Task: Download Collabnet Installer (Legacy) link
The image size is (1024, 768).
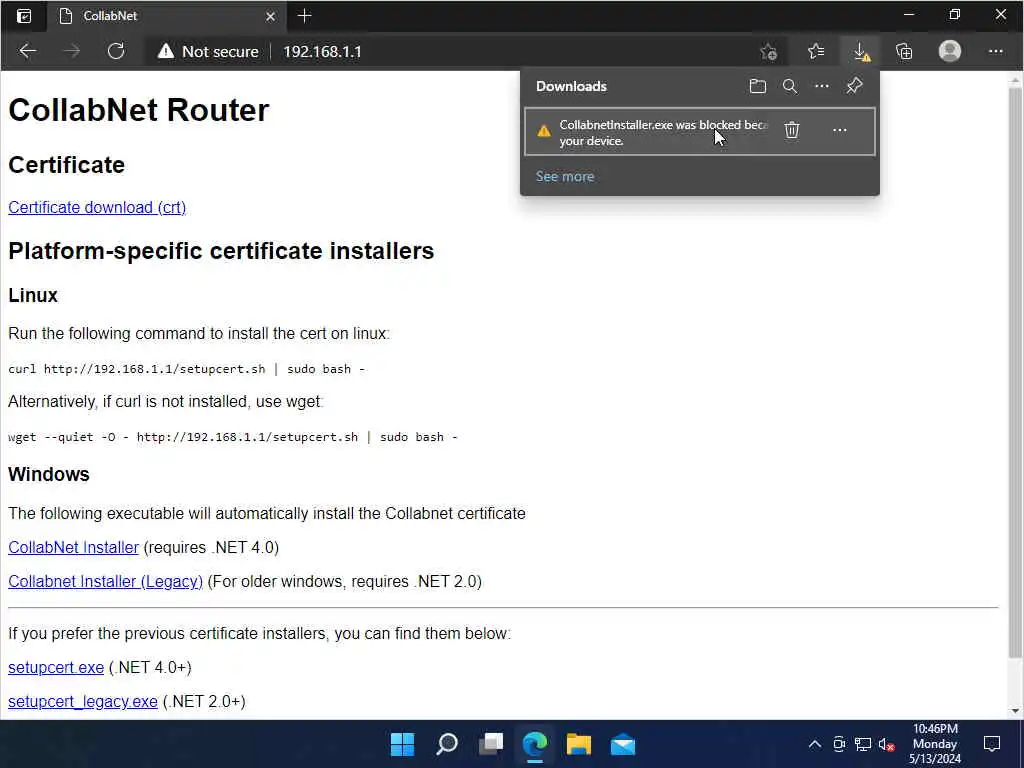Action: point(106,581)
